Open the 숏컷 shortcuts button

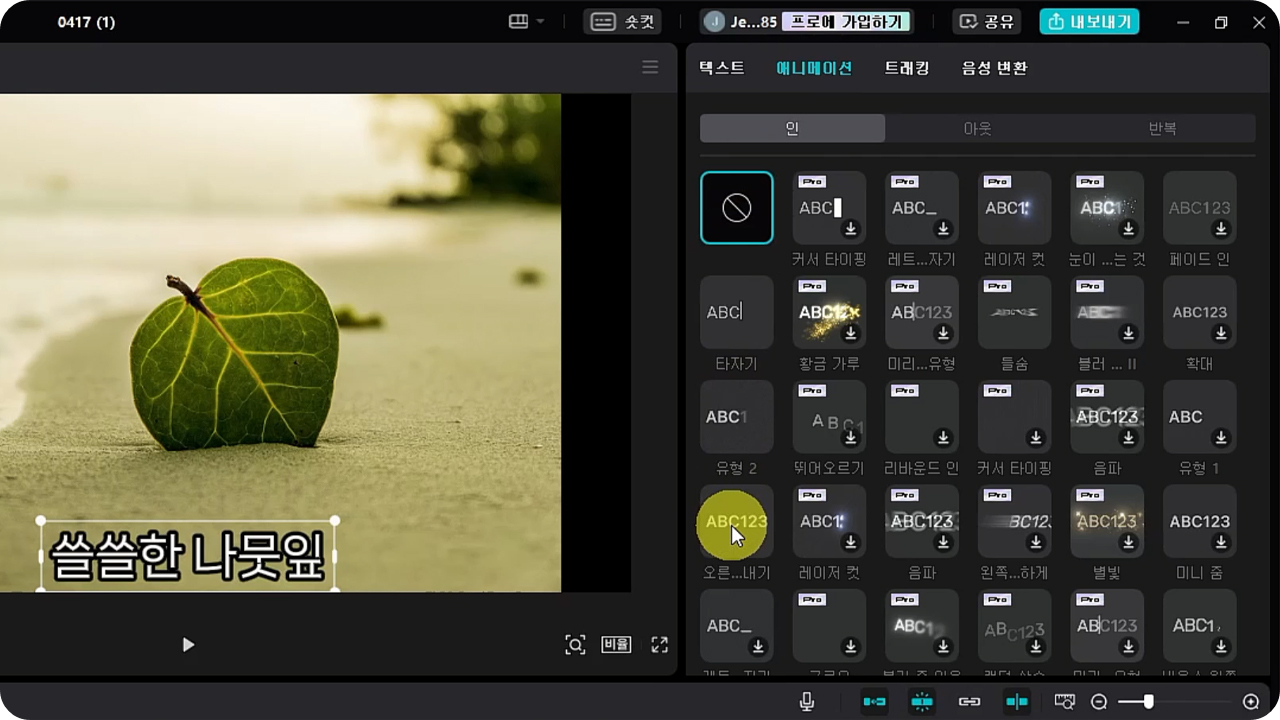point(622,22)
